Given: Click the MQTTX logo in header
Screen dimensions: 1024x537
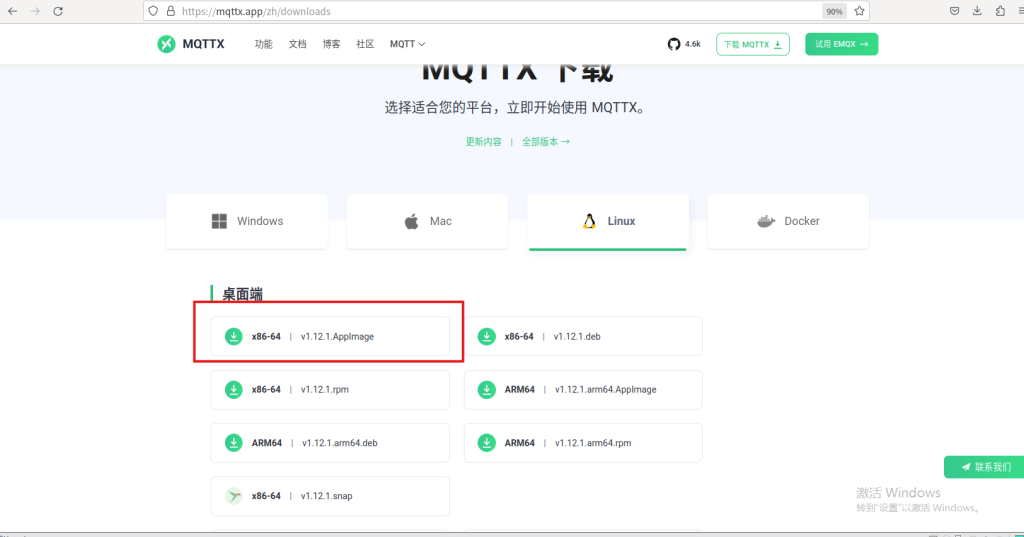Looking at the screenshot, I should [189, 44].
